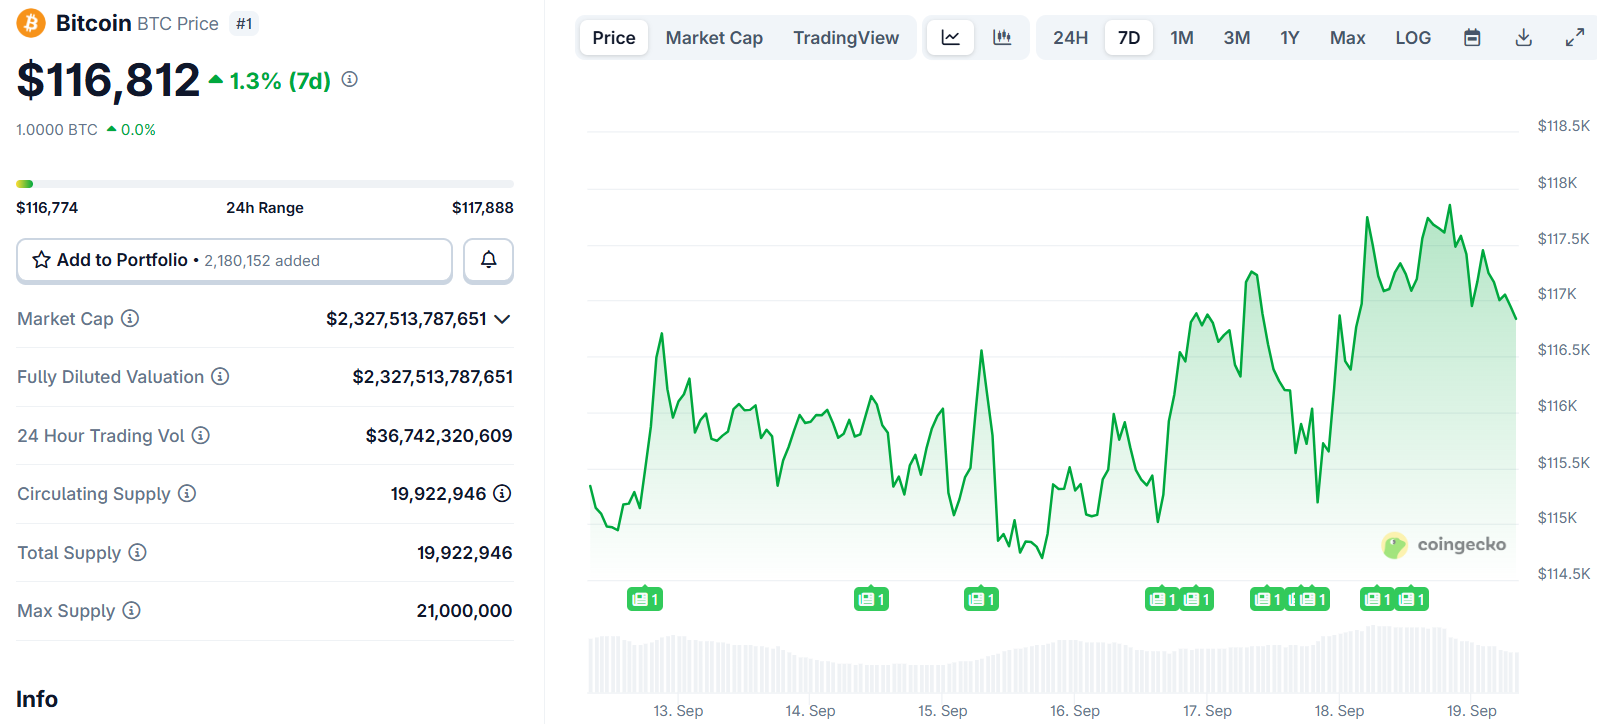Screen dimensions: 1597x724
Task: Click the 1.0000 BTC text
Action: (x=57, y=130)
